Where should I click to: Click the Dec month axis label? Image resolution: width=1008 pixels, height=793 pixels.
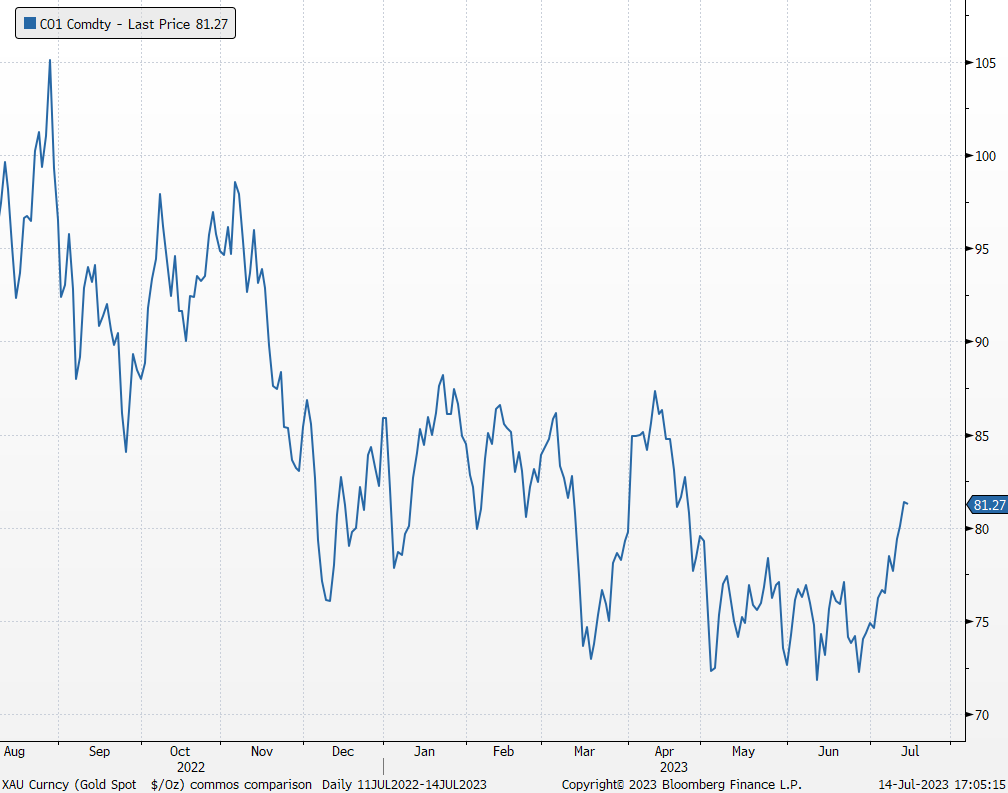pos(343,751)
